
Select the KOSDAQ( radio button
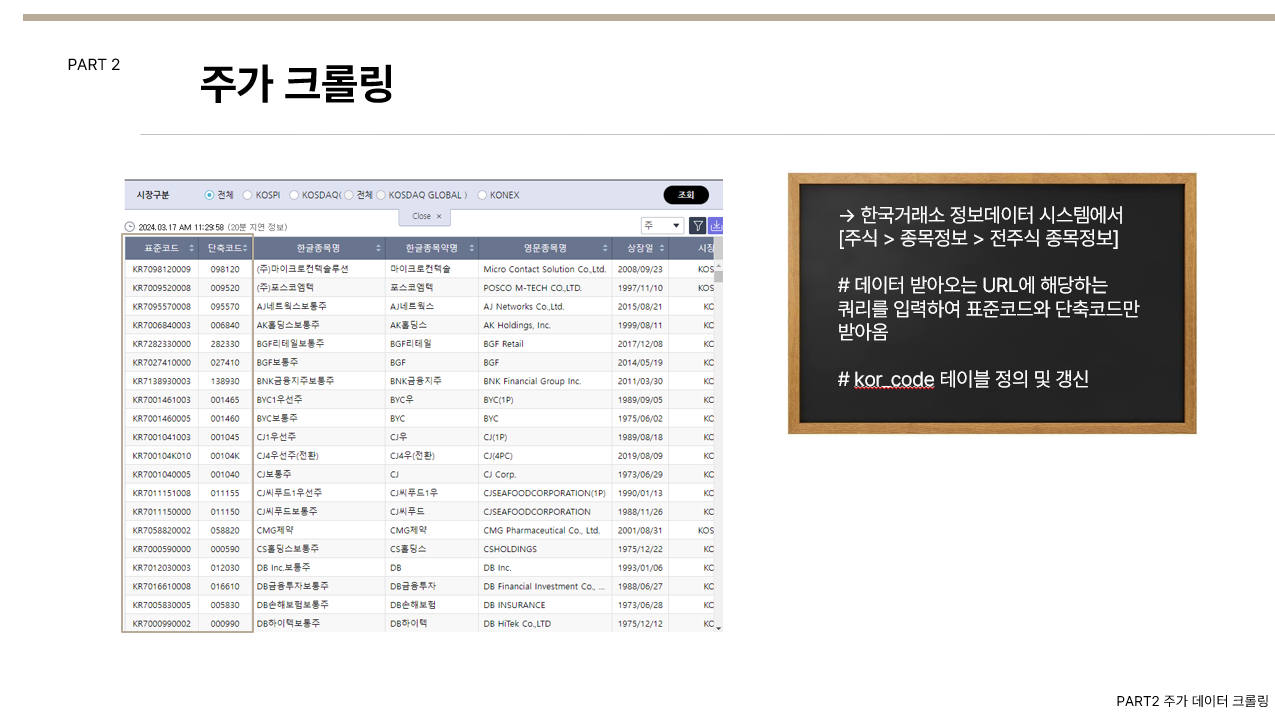click(294, 195)
